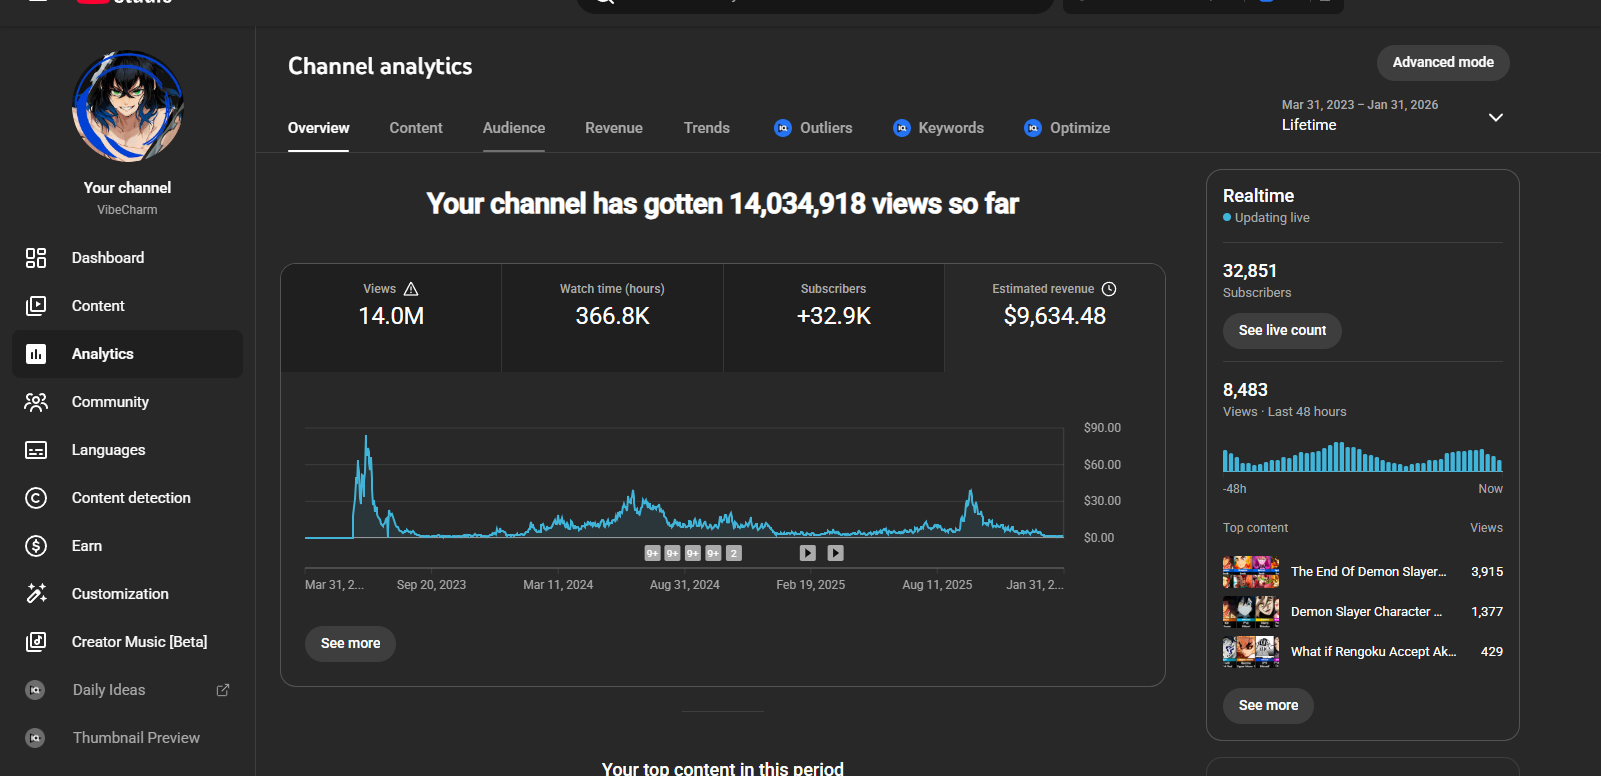Click the 32,851 subscribers count in Realtime
This screenshot has width=1601, height=776.
(x=1250, y=271)
